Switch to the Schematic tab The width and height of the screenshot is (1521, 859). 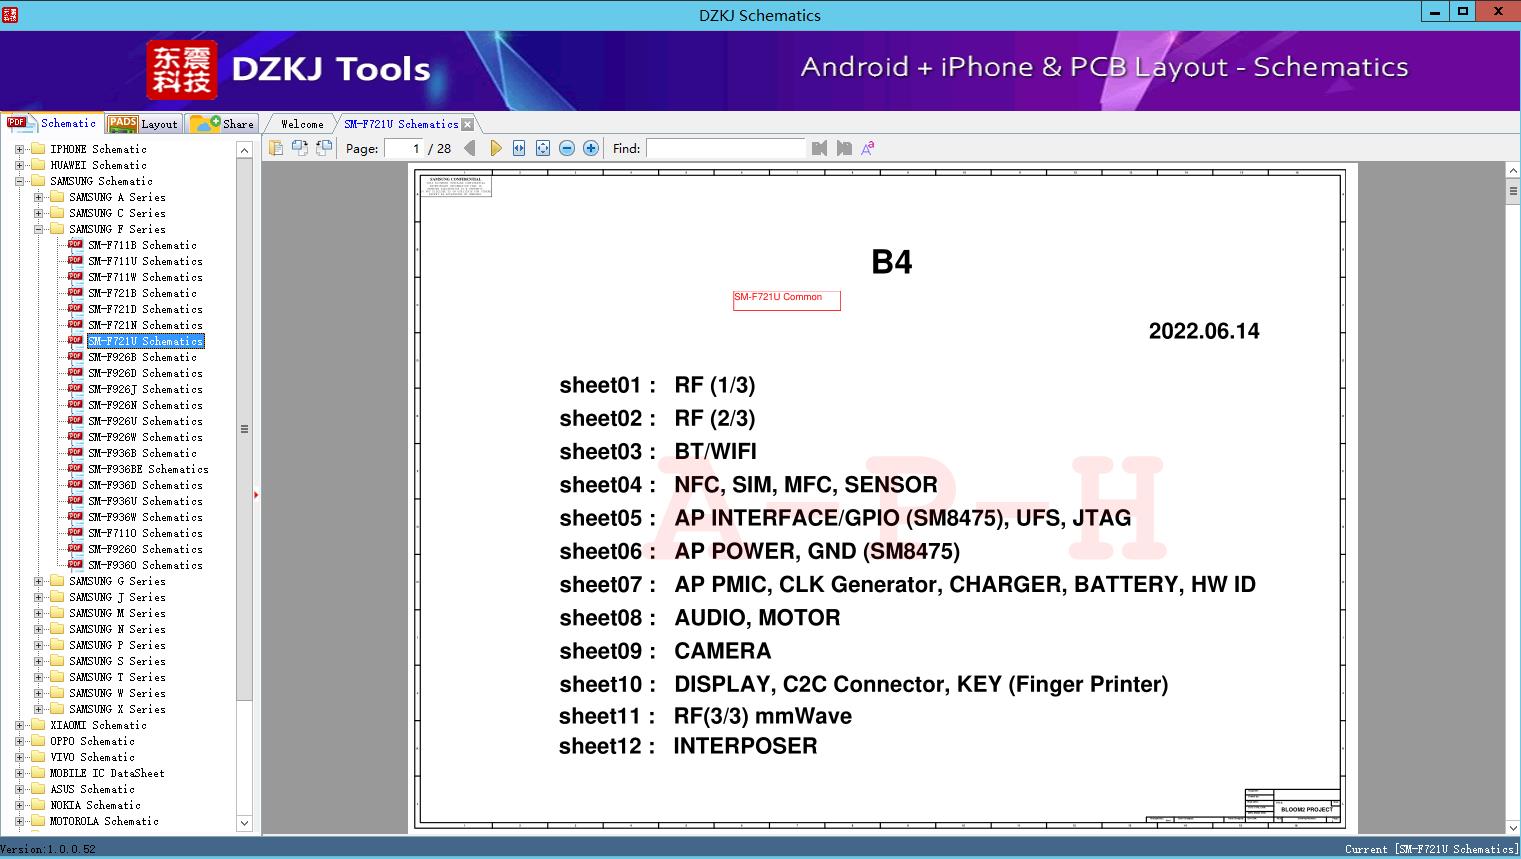[x=52, y=123]
